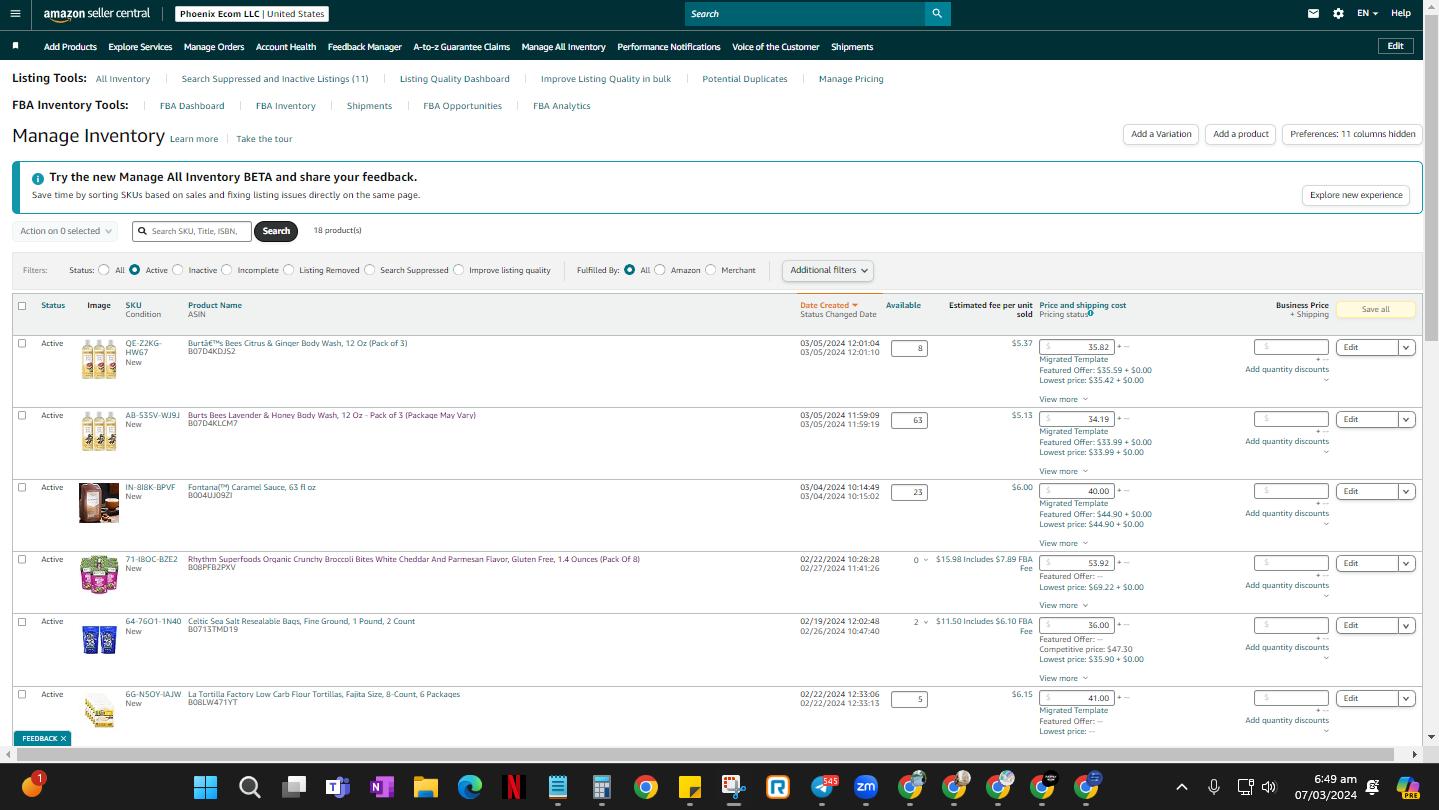
Task: Tick the select-all checkbox in table header
Action: [22, 306]
